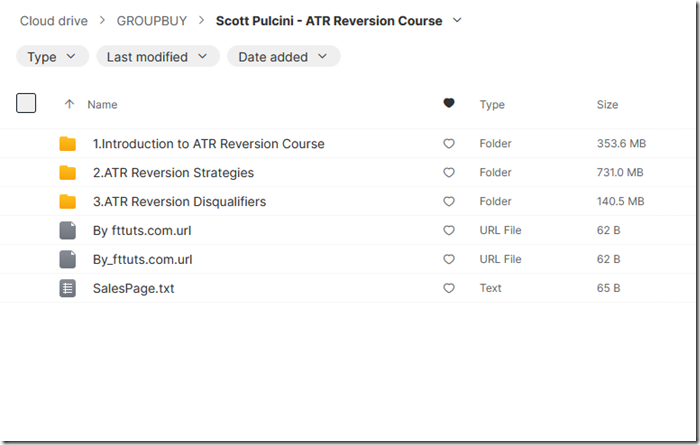Favourite the 1.Introduction to ATR Reversion Course folder

click(449, 144)
